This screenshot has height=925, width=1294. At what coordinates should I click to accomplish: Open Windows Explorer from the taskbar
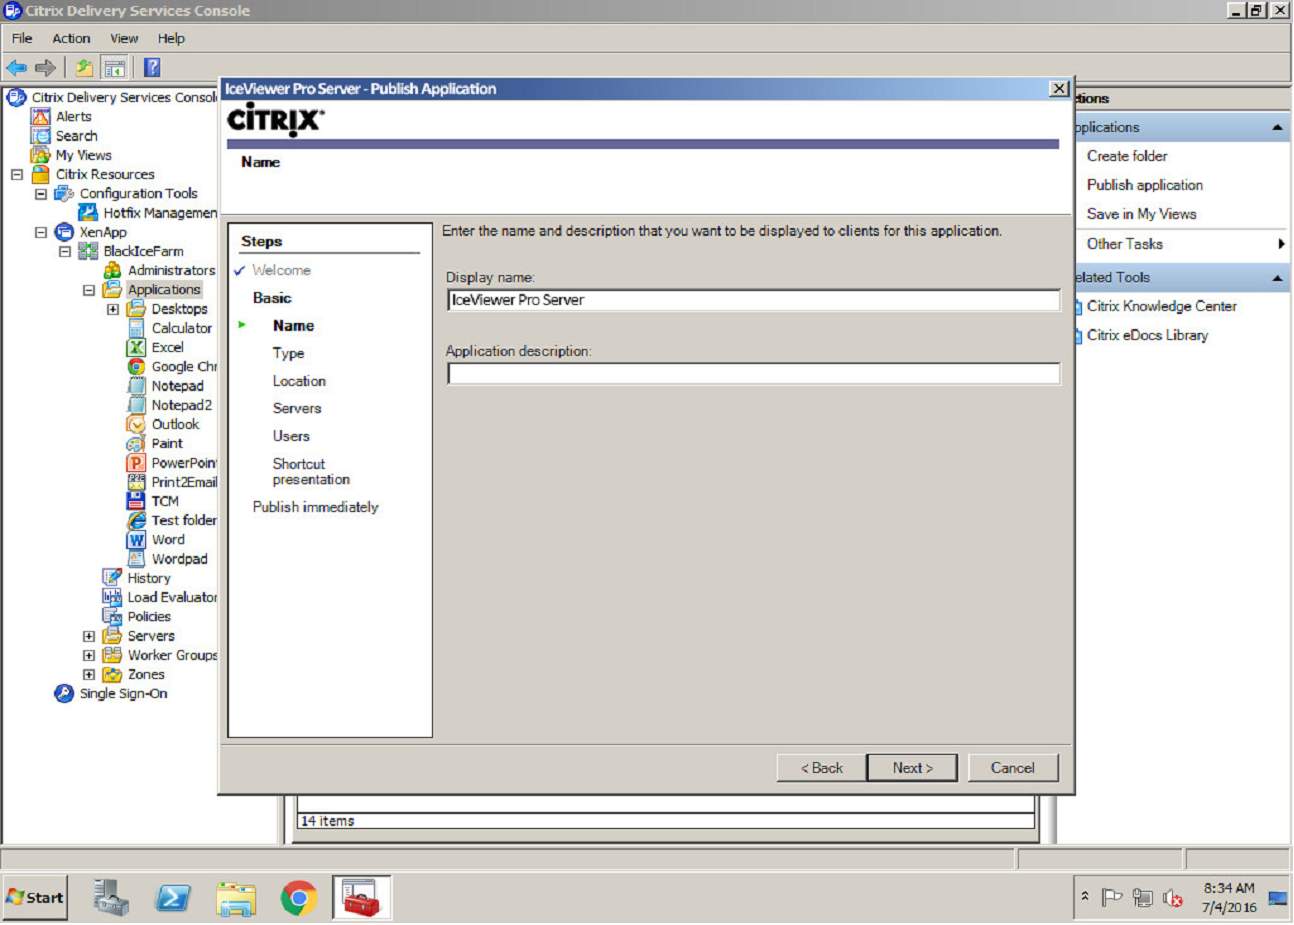[x=237, y=898]
